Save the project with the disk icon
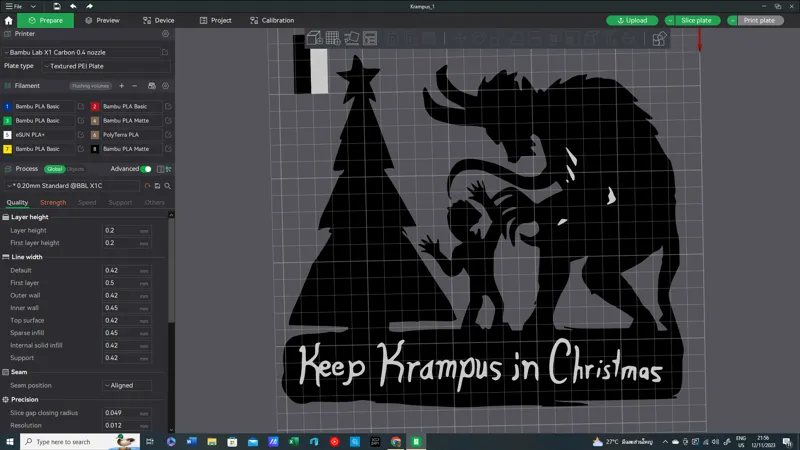The width and height of the screenshot is (800, 450). click(x=57, y=6)
